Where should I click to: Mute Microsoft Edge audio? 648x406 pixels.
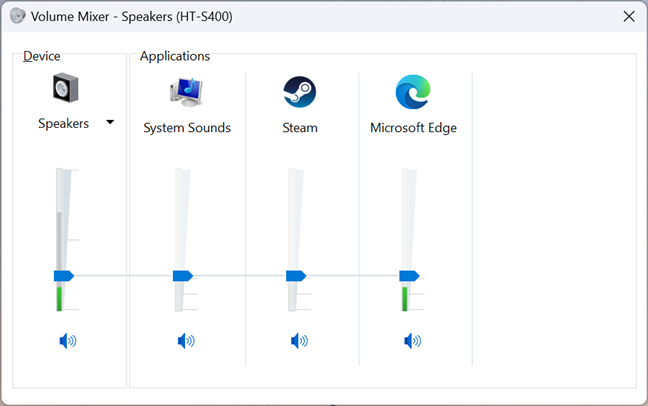412,341
